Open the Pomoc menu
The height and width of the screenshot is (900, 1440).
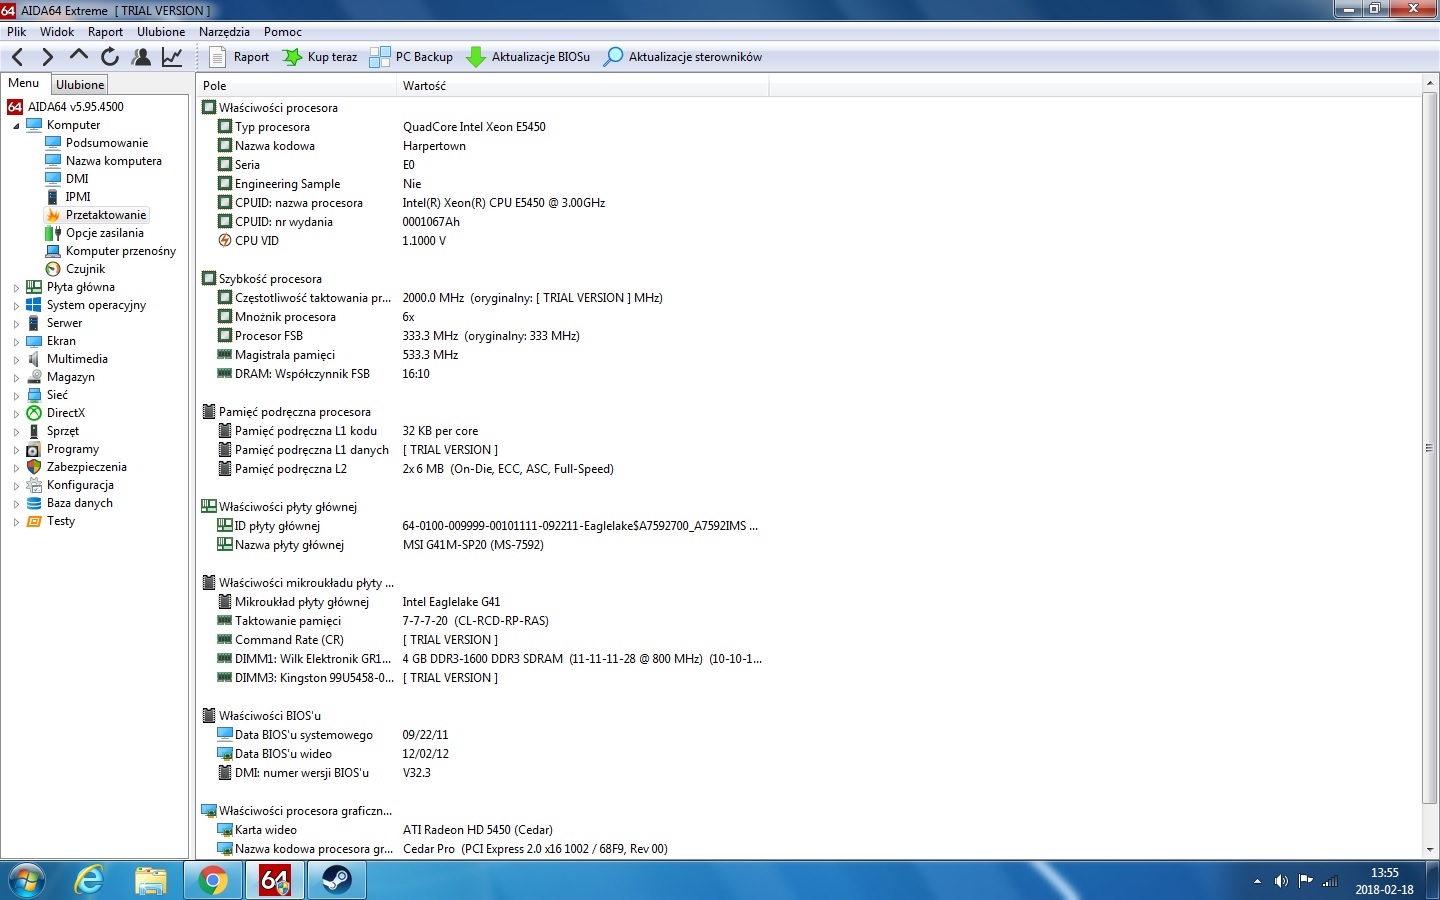coord(283,32)
